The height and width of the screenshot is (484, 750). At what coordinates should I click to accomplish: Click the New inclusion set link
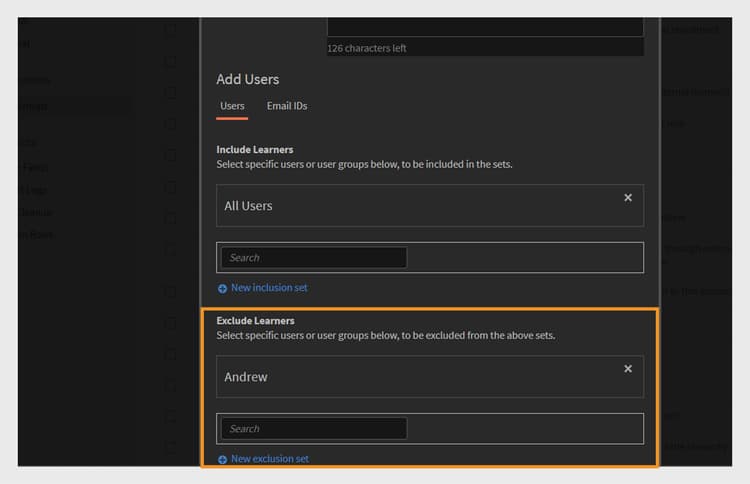pos(269,288)
